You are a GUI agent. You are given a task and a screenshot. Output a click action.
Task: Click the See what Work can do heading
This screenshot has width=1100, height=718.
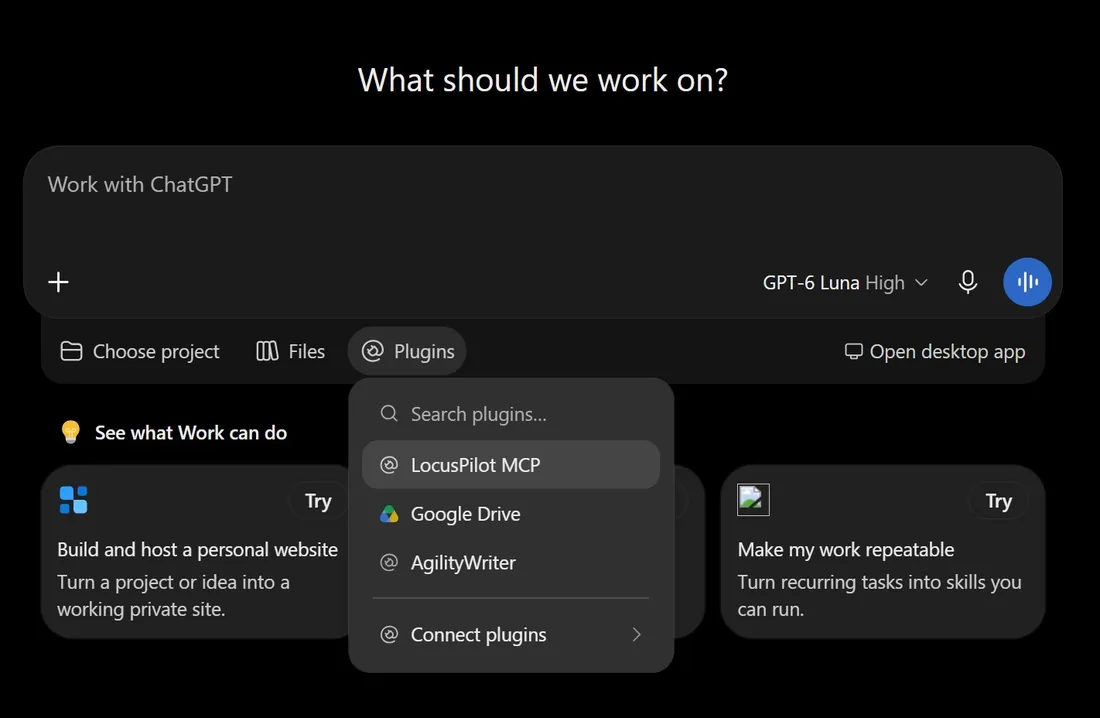191,433
